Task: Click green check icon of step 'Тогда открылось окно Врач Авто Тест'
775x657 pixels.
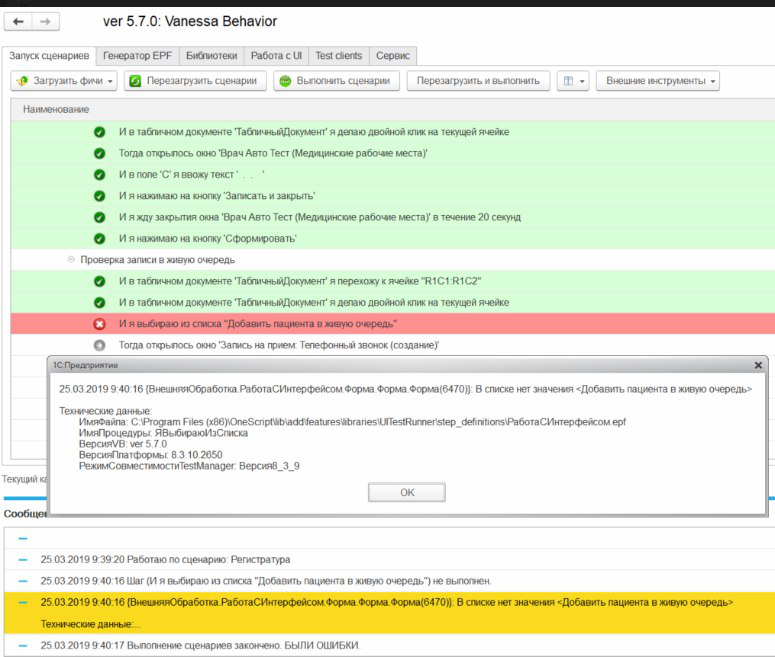Action: tap(99, 153)
